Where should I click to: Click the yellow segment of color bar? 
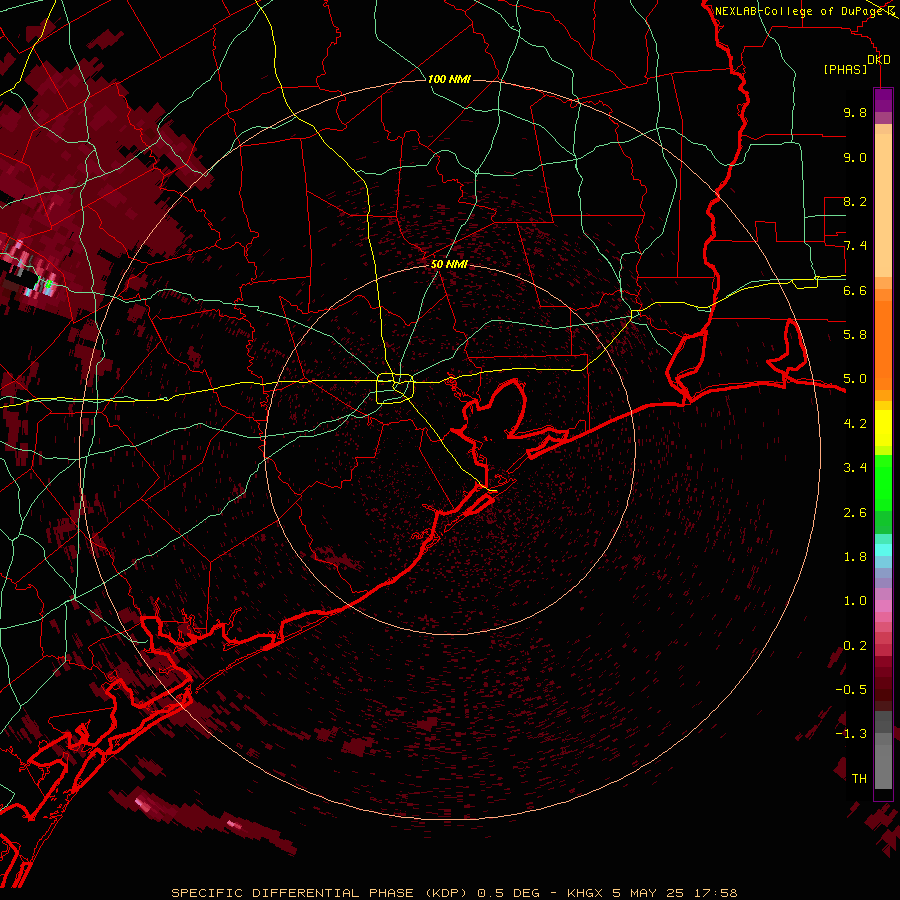click(883, 428)
